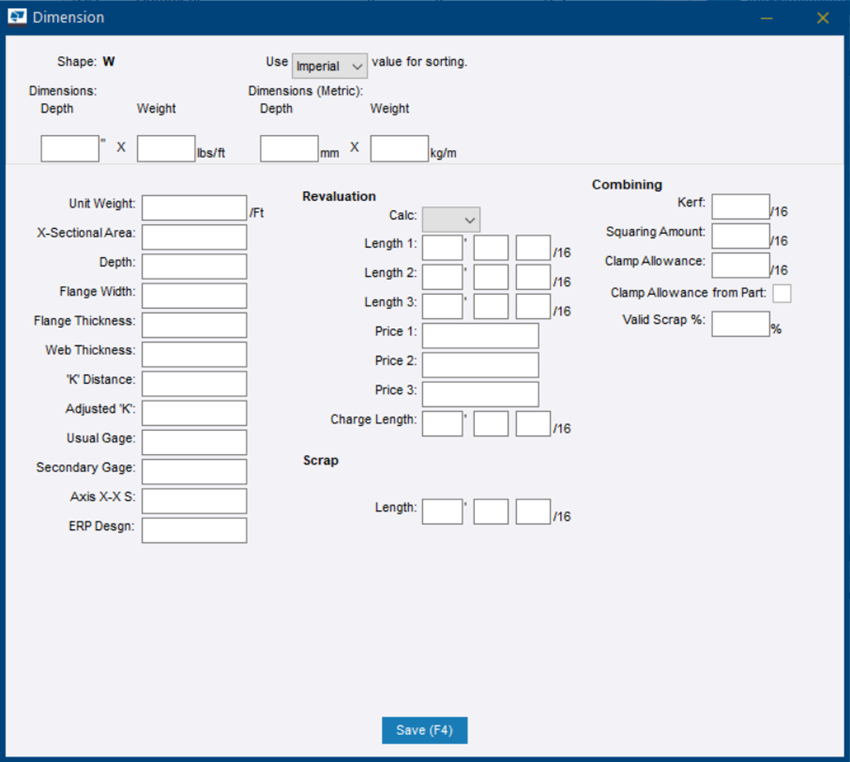850x762 pixels.
Task: Click the metric Depth mm input field
Action: [289, 148]
